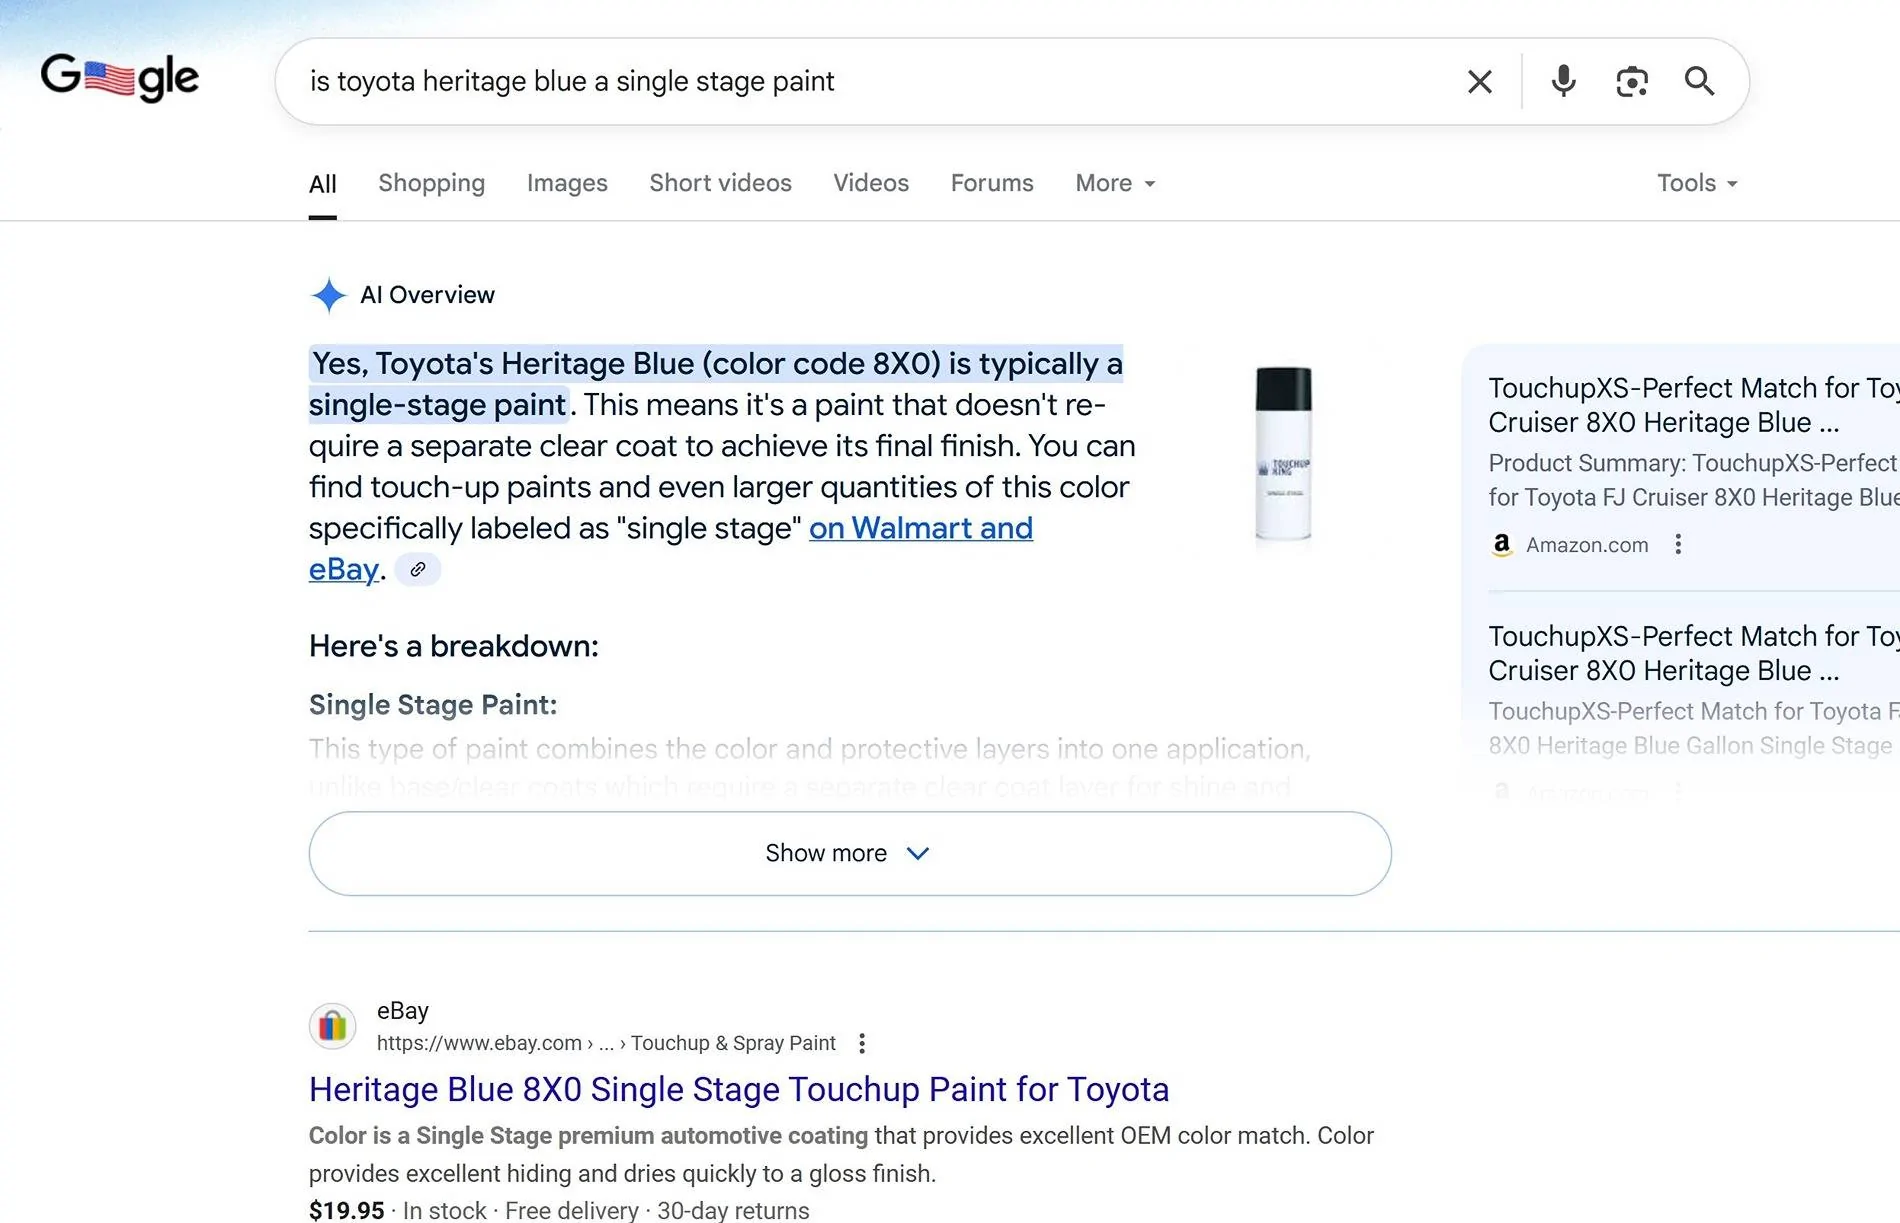Switch to the Images tab

[567, 183]
